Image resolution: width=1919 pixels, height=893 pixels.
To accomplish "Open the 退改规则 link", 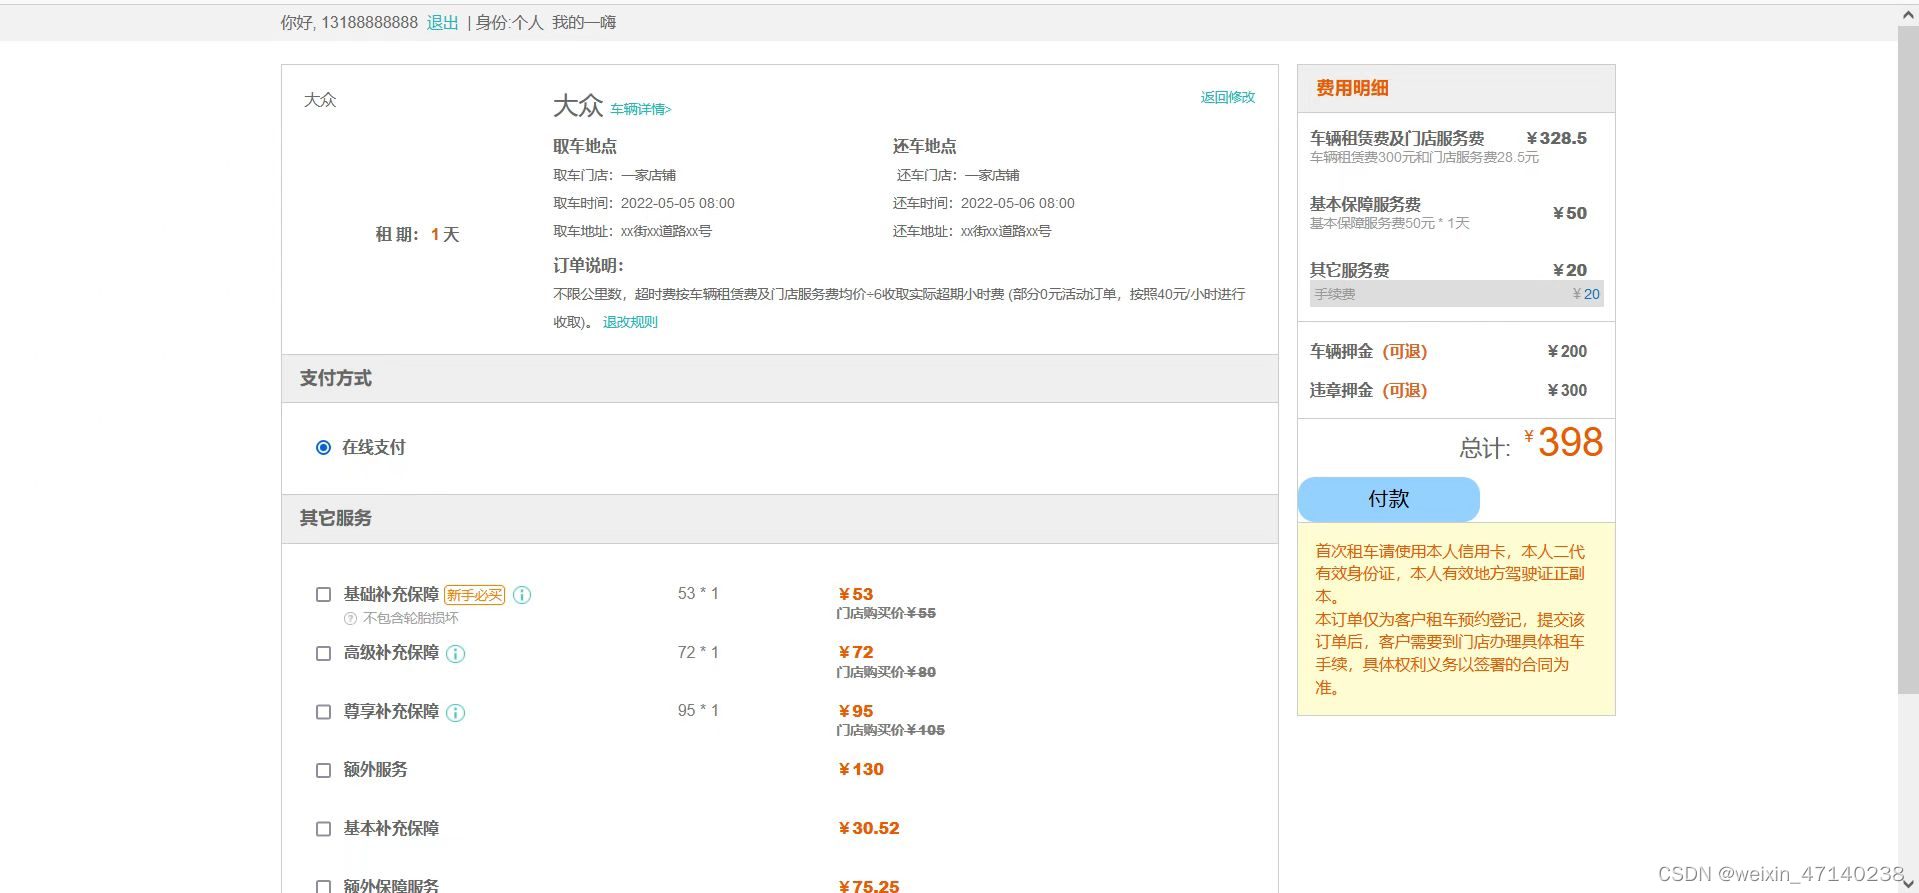I will [x=630, y=322].
